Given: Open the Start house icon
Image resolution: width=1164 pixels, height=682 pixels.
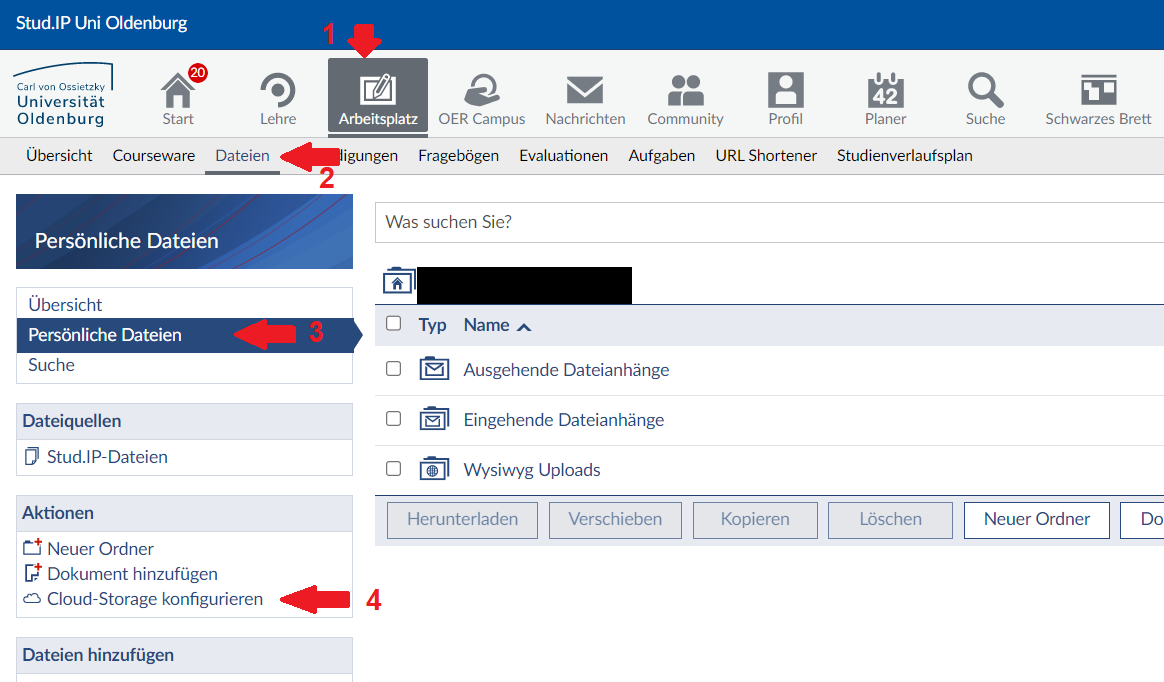Looking at the screenshot, I should click(x=178, y=92).
